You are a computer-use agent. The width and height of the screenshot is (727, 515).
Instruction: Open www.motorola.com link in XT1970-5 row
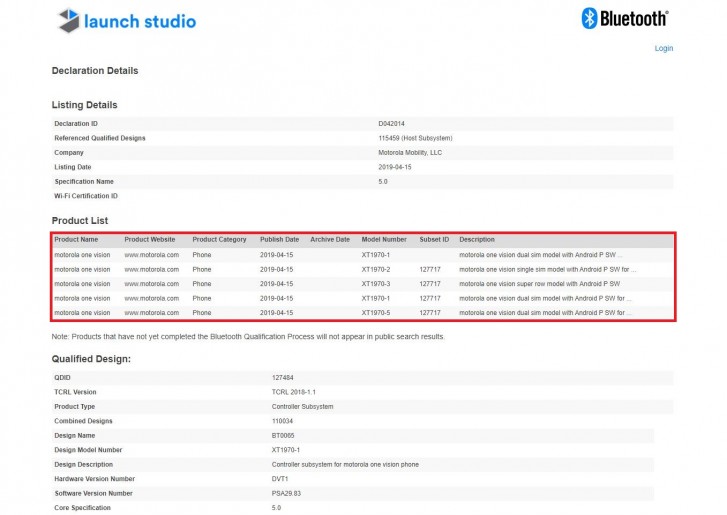151,313
